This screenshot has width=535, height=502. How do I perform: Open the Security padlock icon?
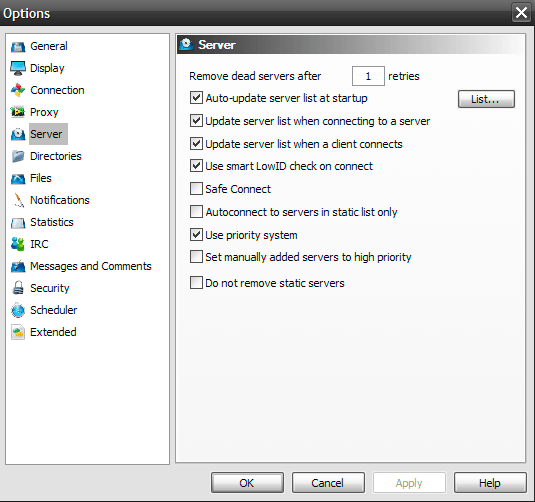click(18, 288)
